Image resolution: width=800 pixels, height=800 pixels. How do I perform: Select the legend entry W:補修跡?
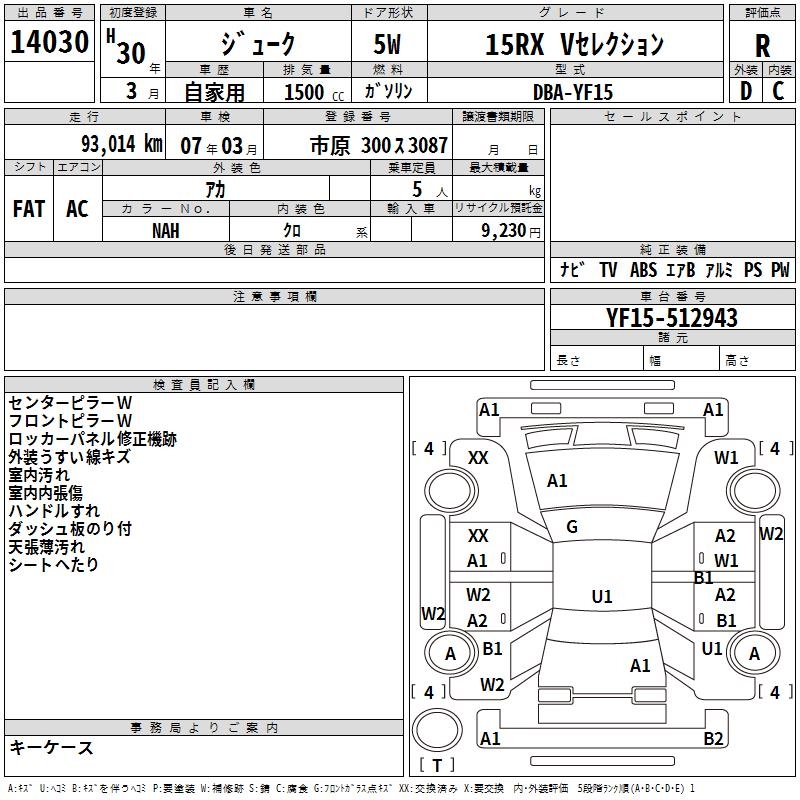point(222,789)
